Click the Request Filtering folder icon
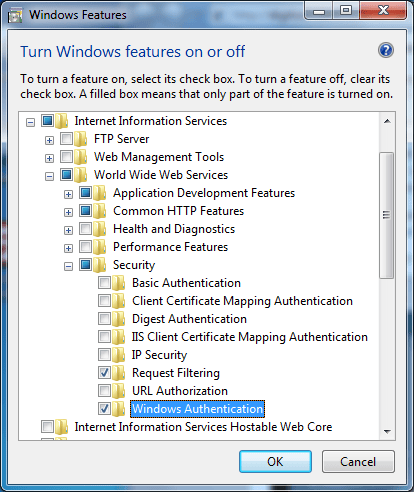Viewport: 414px width, 492px height. tap(119, 373)
